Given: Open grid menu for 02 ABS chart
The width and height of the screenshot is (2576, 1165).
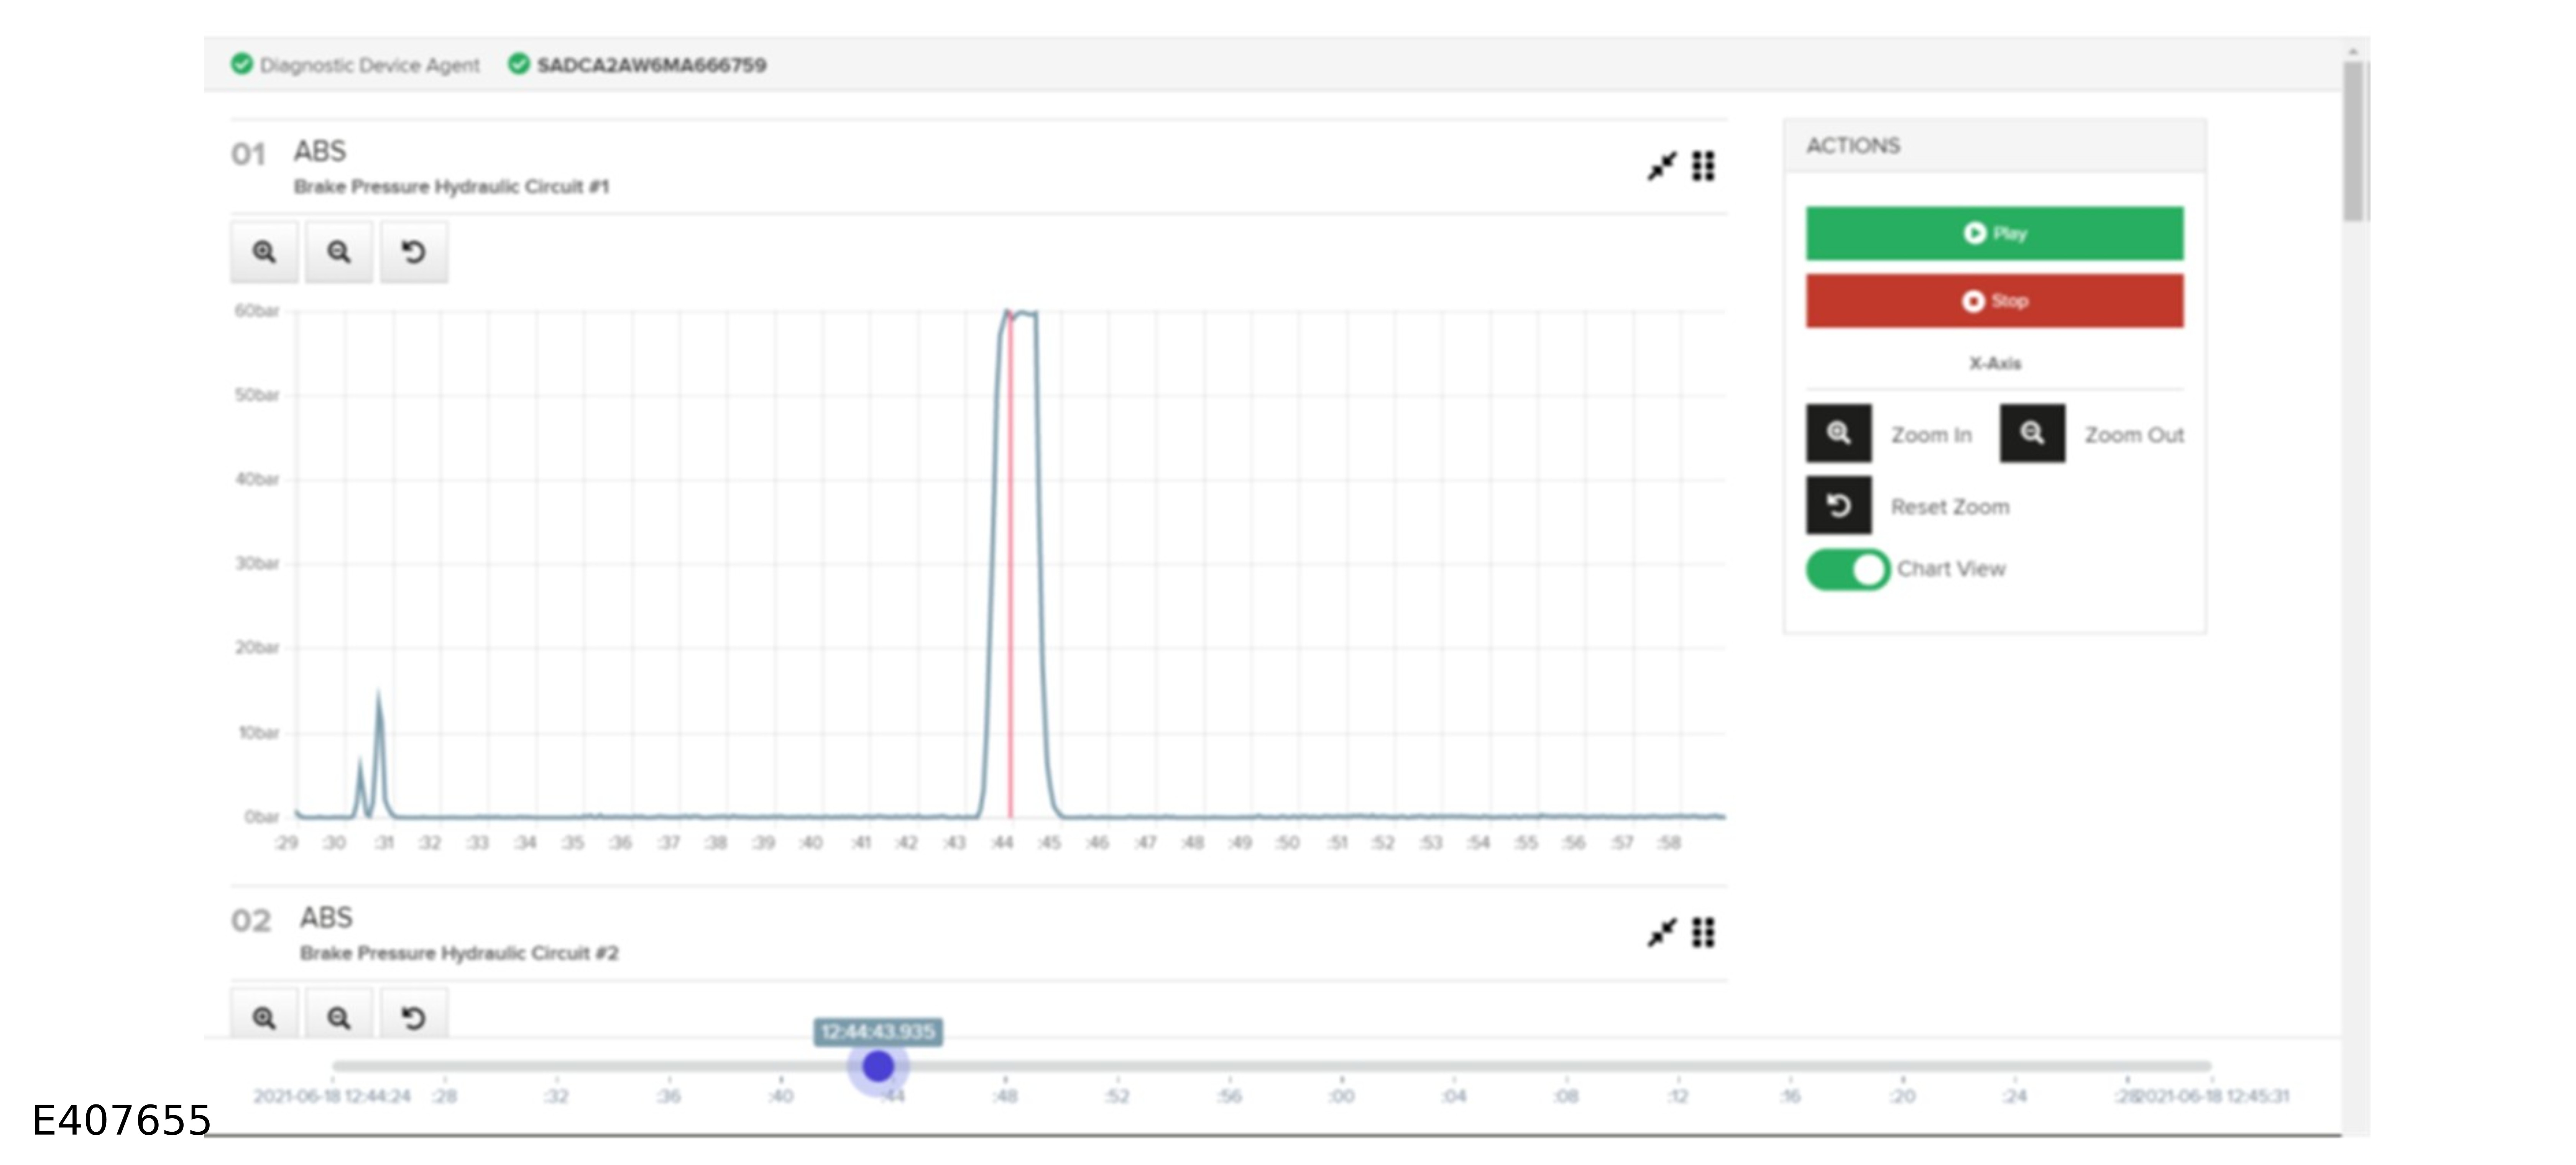Looking at the screenshot, I should (1703, 933).
